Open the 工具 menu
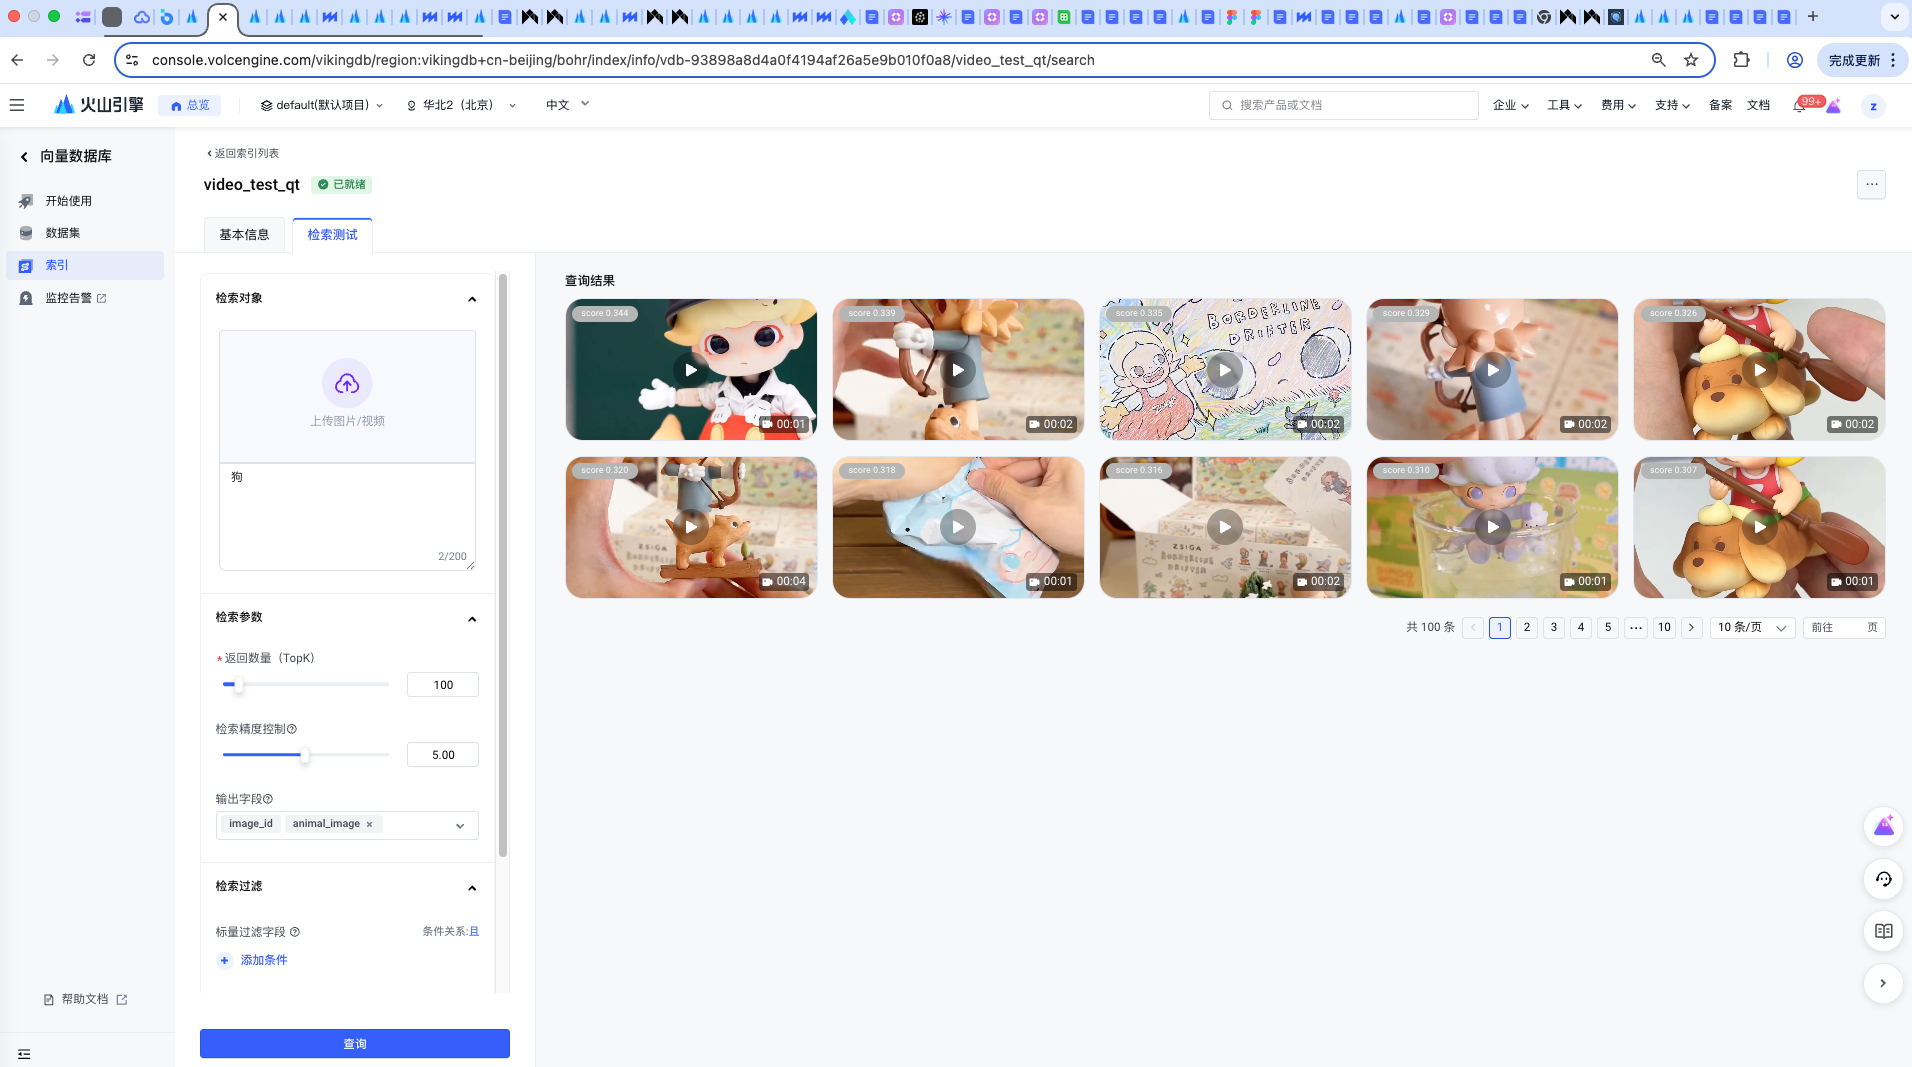 click(1564, 105)
